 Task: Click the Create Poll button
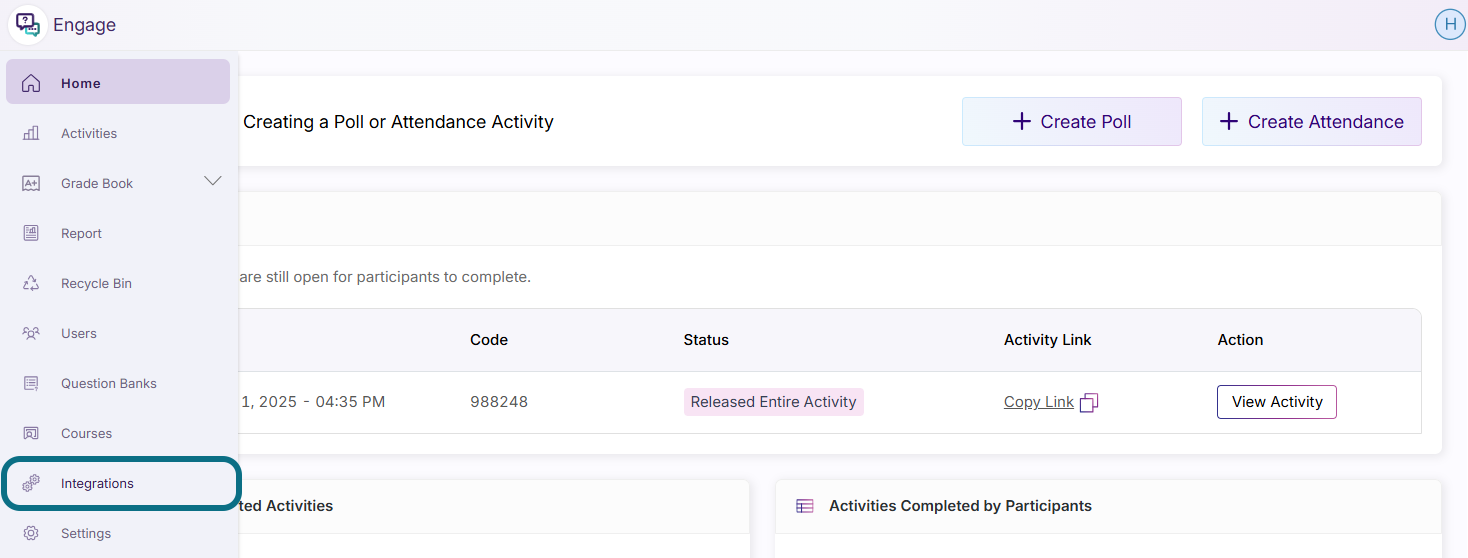click(1072, 121)
